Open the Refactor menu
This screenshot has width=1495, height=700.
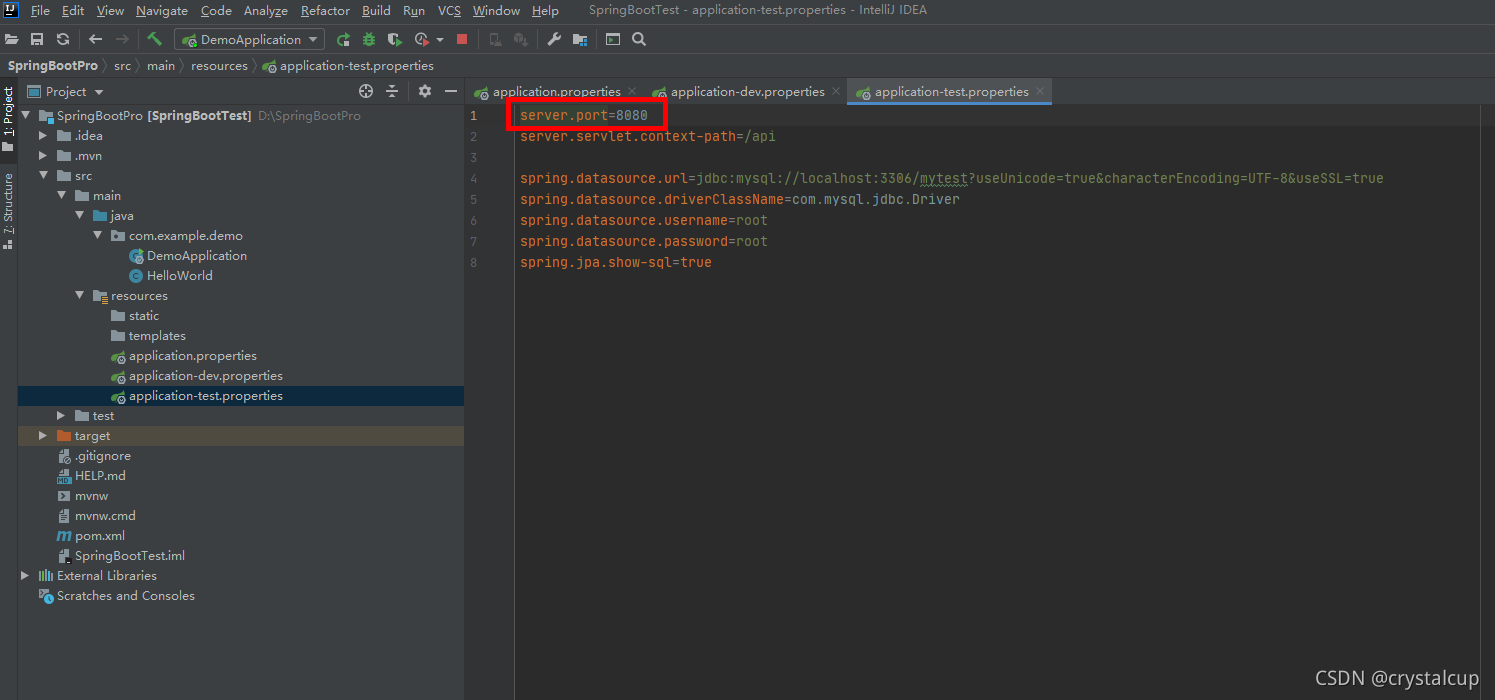tap(325, 11)
